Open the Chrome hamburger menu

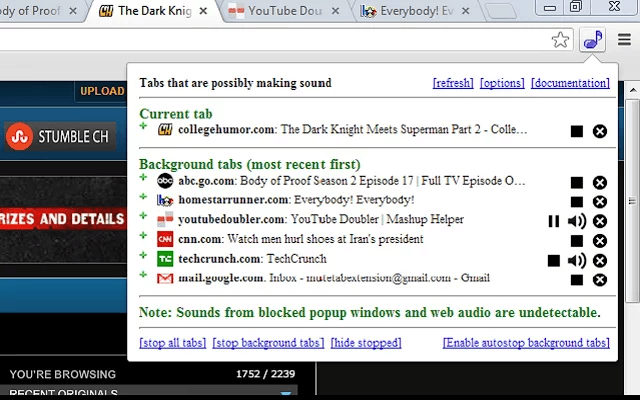tap(624, 40)
